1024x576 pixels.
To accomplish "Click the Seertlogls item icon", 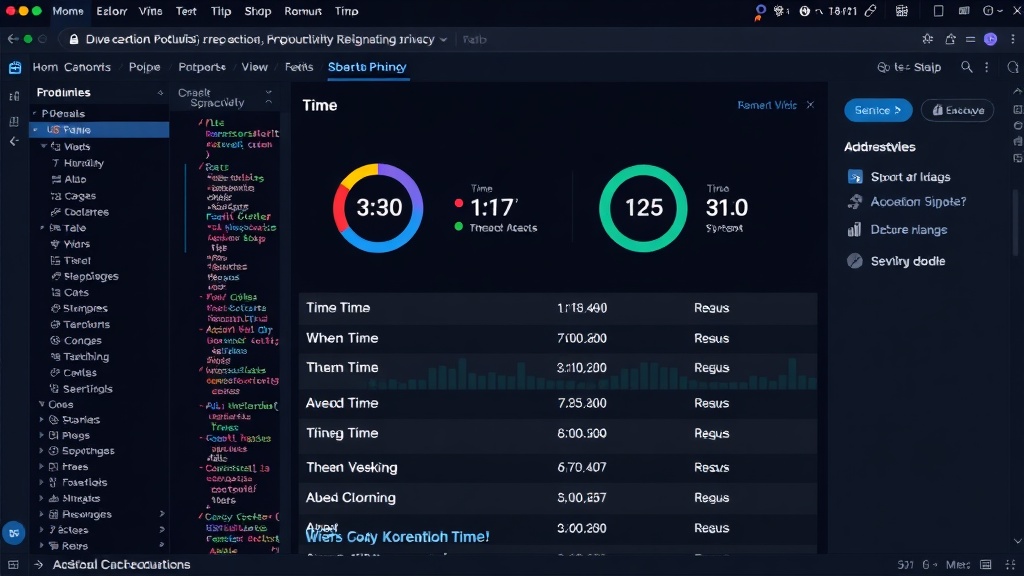I will pos(56,389).
